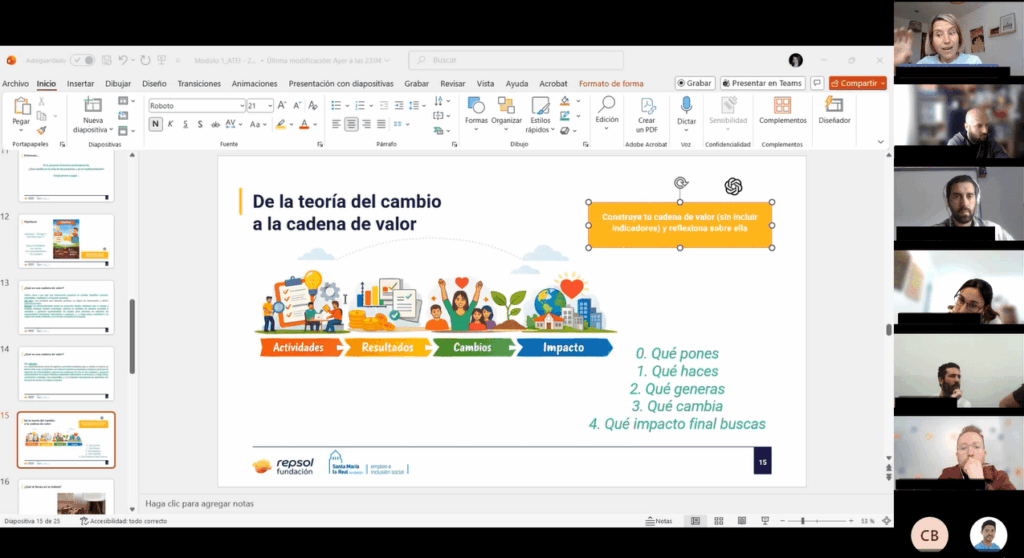The width and height of the screenshot is (1024, 558).
Task: Click the zoom slider in status bar
Action: (804, 521)
